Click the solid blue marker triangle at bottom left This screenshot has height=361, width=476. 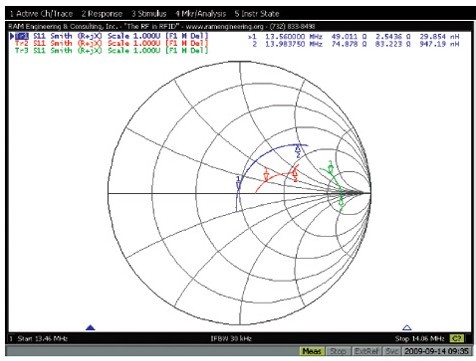[90, 328]
